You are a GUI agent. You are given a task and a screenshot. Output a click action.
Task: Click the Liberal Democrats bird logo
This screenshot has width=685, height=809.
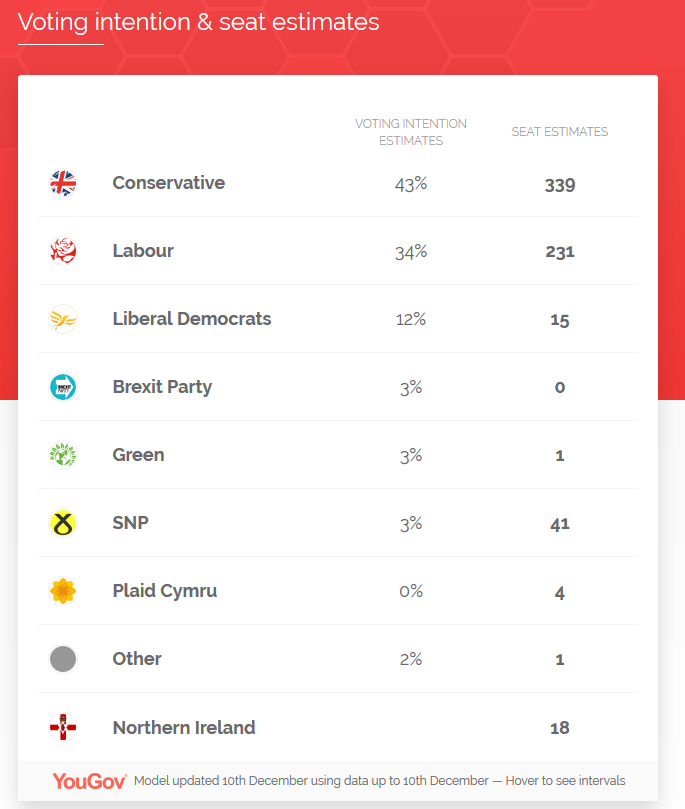(63, 319)
